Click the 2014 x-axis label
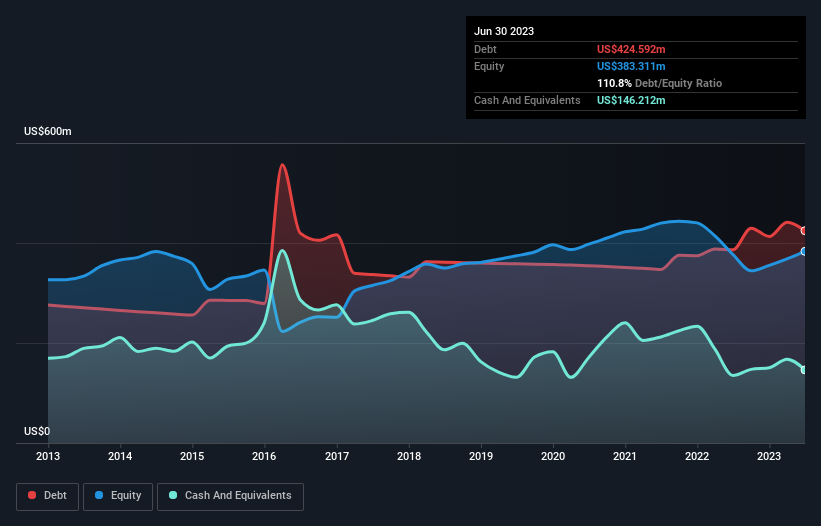 click(120, 456)
